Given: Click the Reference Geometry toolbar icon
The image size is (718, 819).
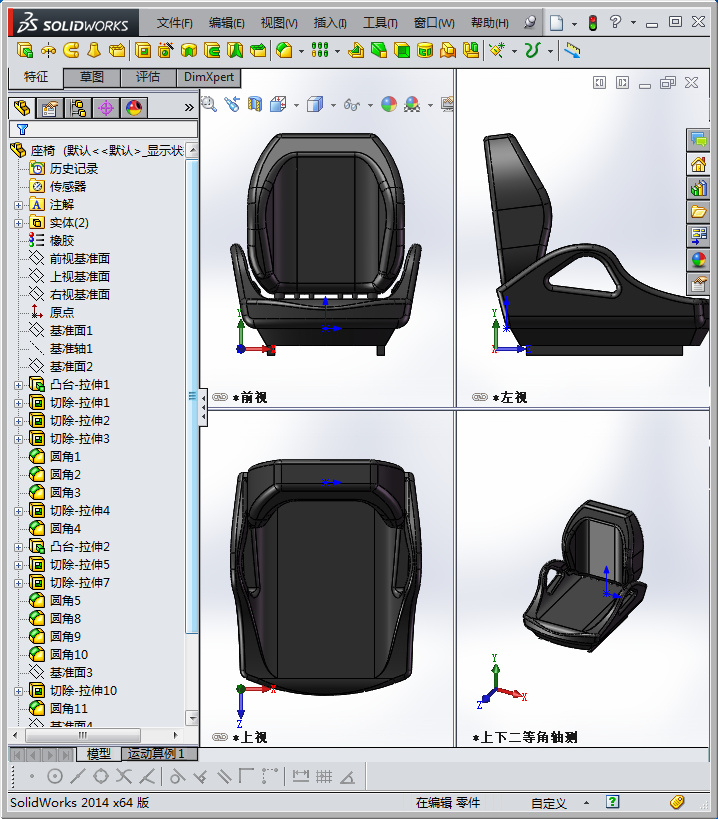Looking at the screenshot, I should tap(497, 51).
